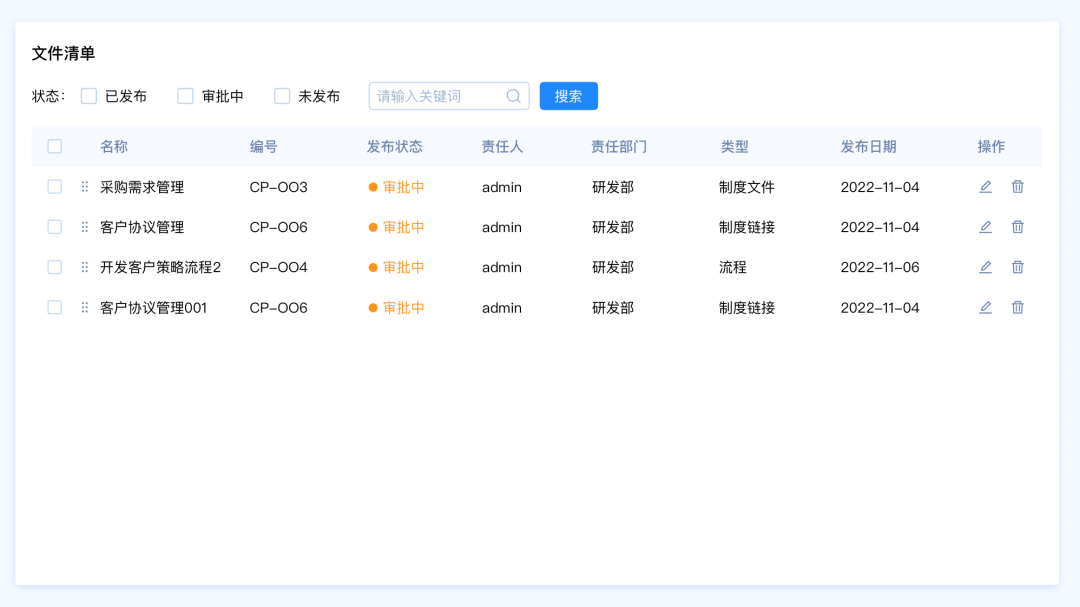The image size is (1080, 607).
Task: Enable the 已发布 status filter checkbox
Action: click(x=89, y=96)
